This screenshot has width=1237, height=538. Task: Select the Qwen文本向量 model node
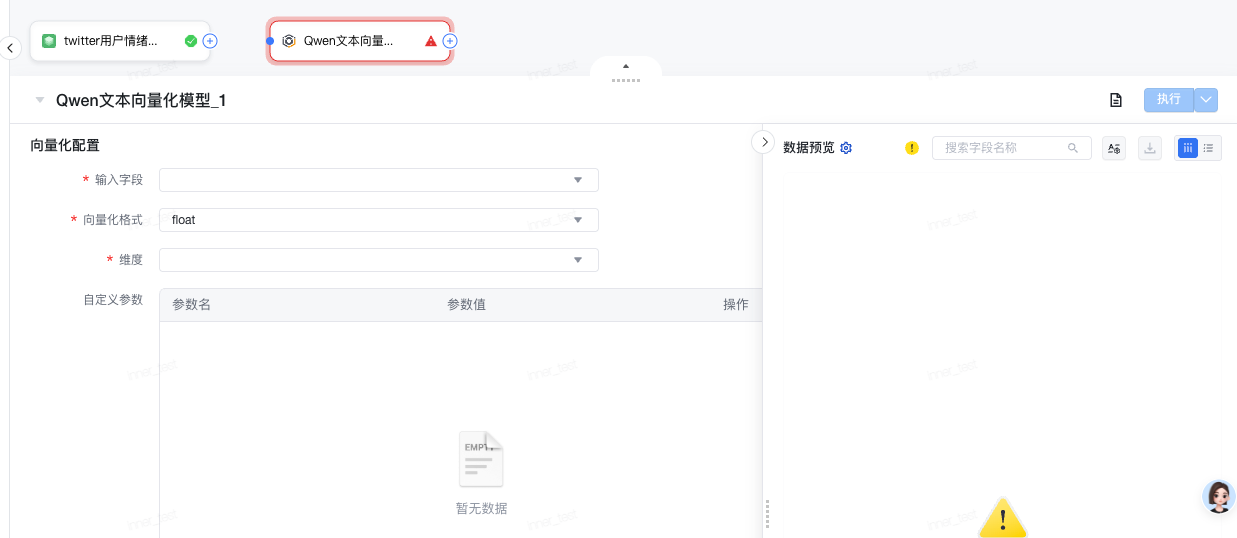(360, 41)
